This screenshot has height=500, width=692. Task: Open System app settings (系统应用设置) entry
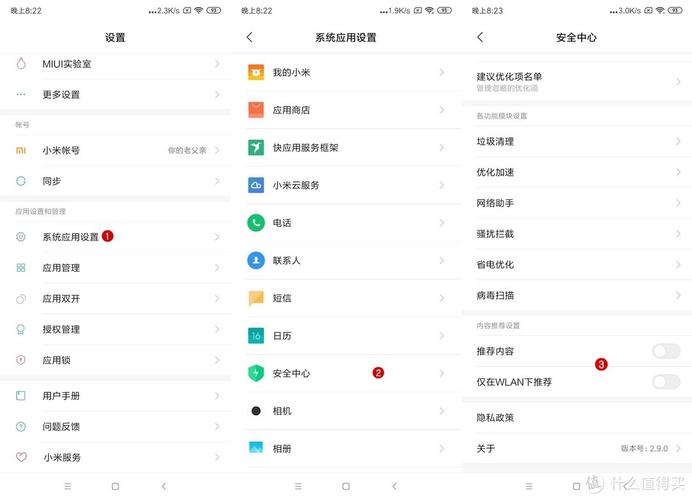coord(116,237)
